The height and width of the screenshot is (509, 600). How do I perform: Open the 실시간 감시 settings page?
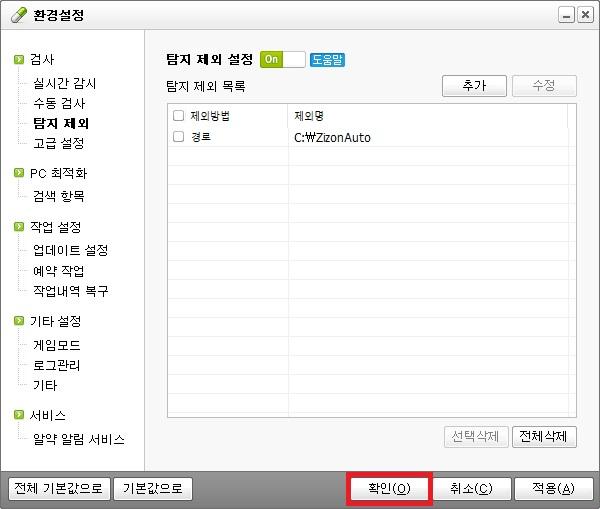coord(65,84)
